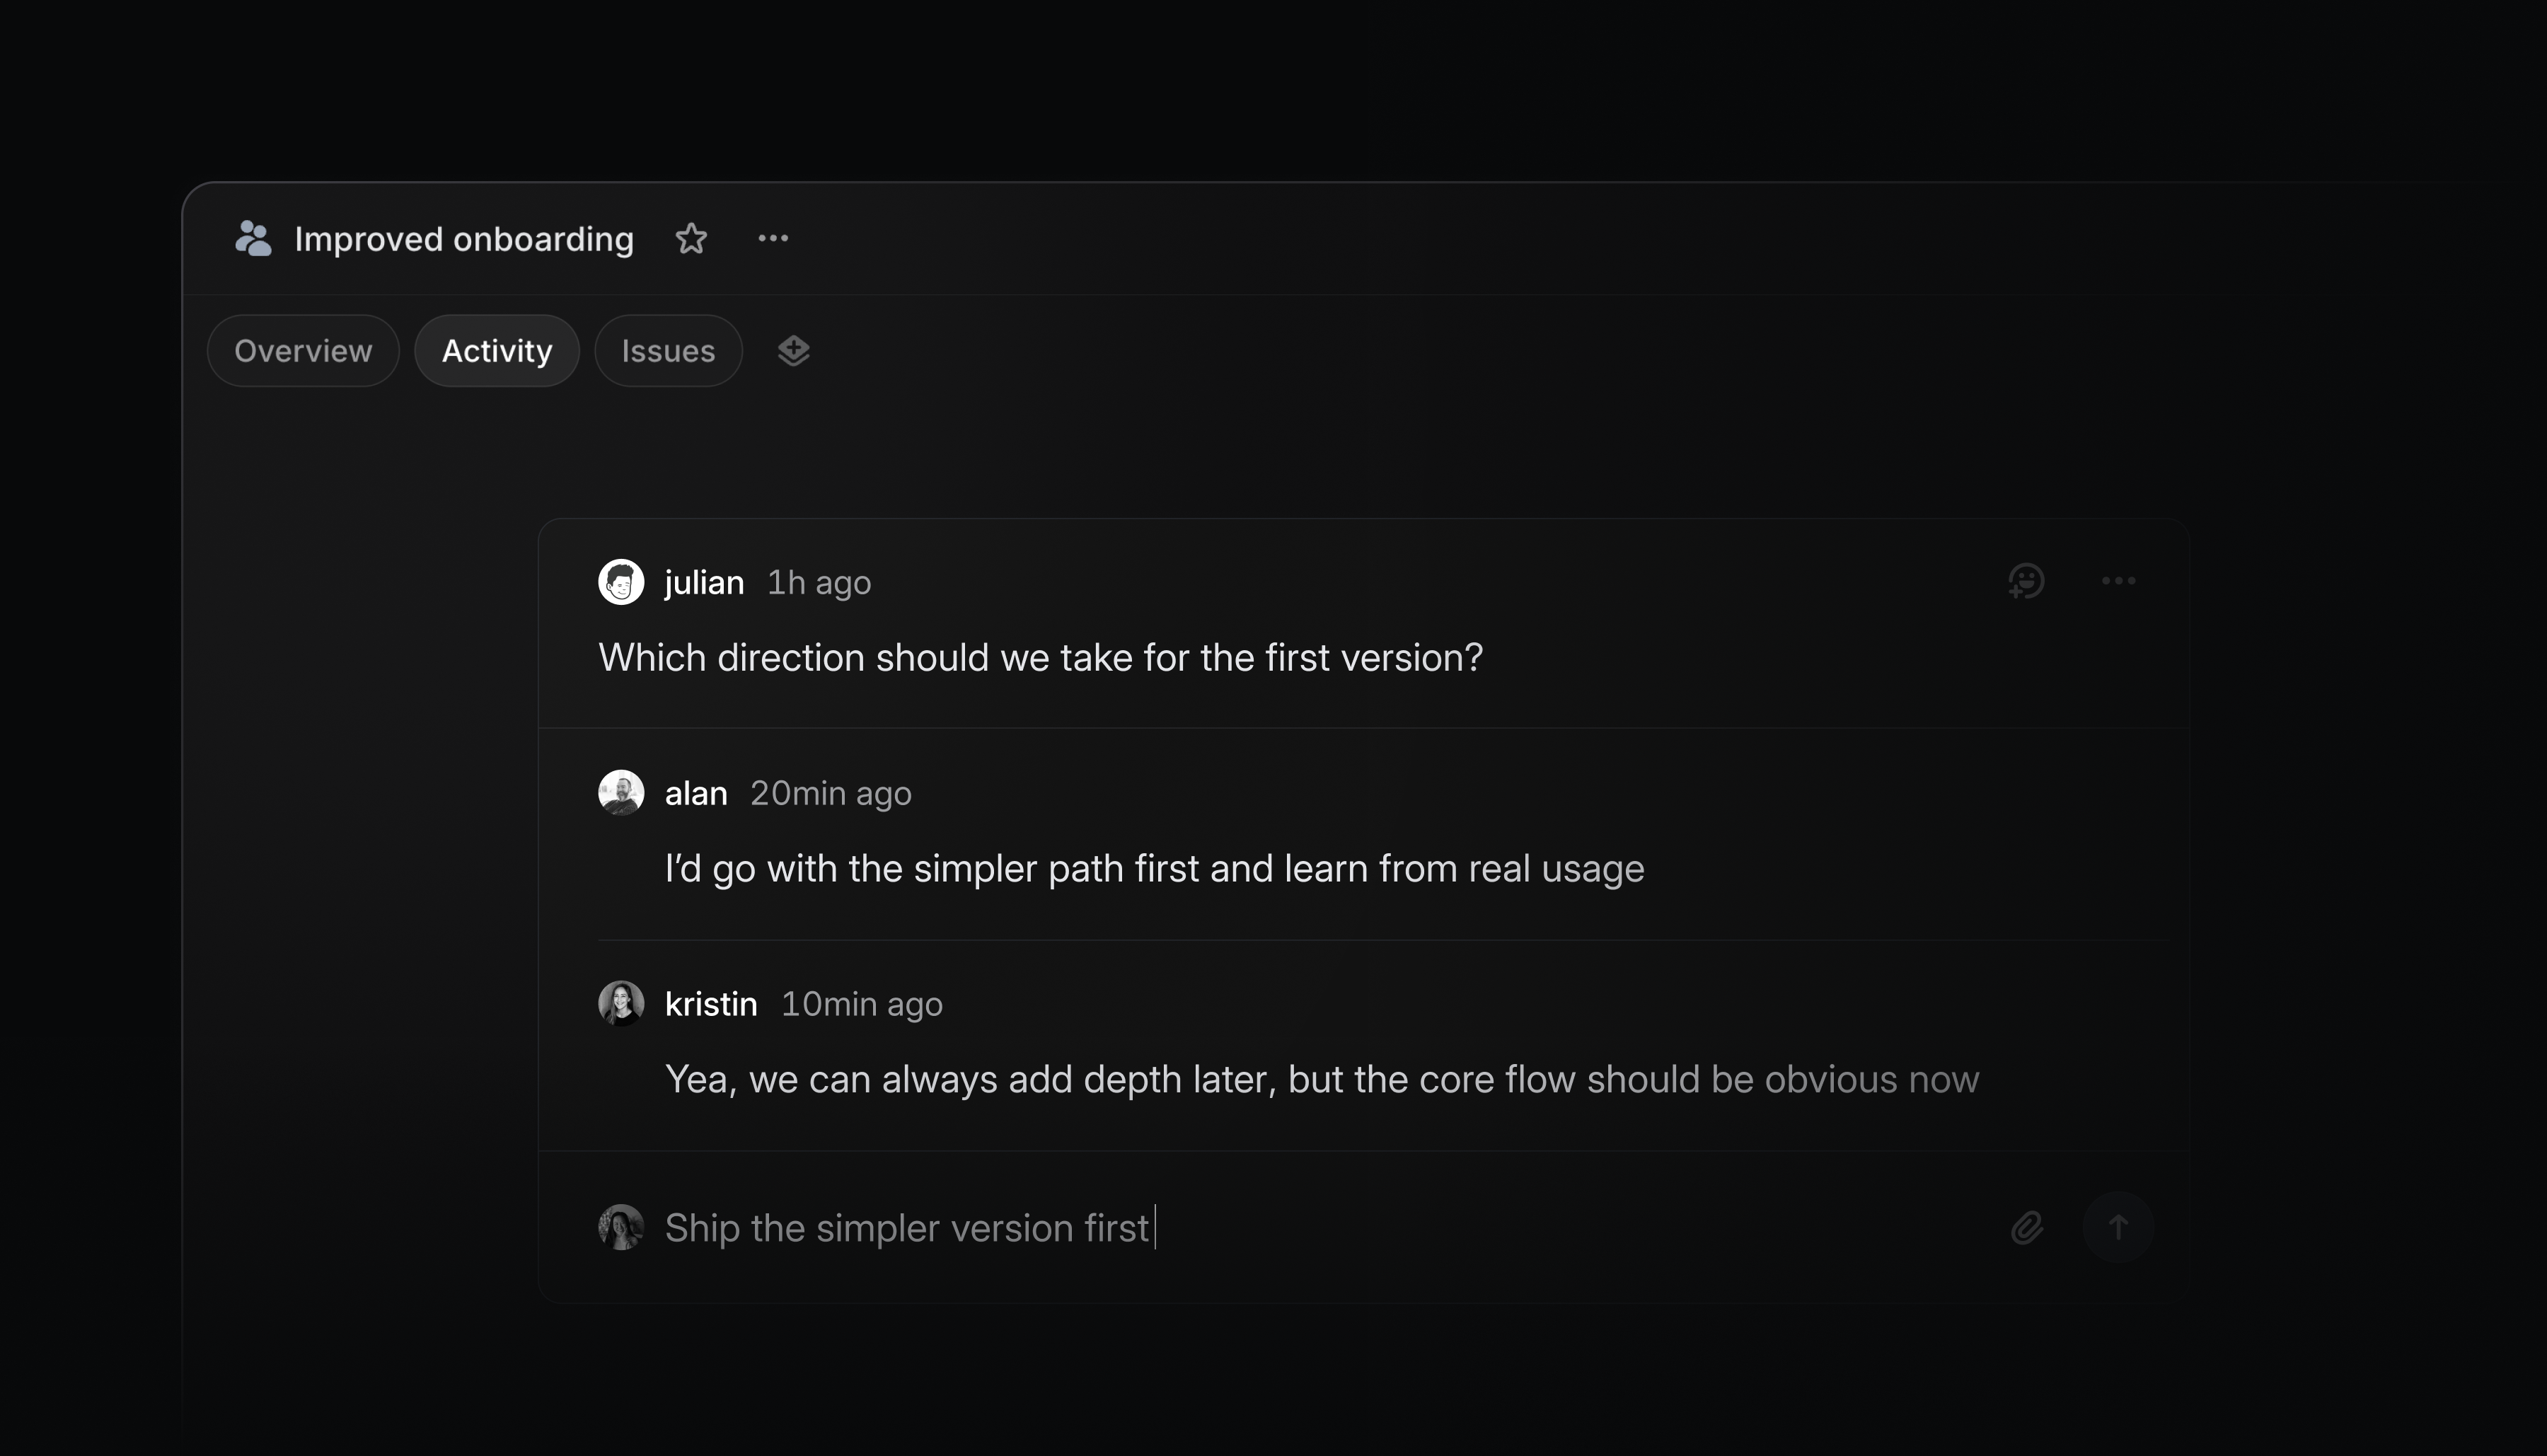Click the 20min ago timestamp on alan's comment

point(830,792)
